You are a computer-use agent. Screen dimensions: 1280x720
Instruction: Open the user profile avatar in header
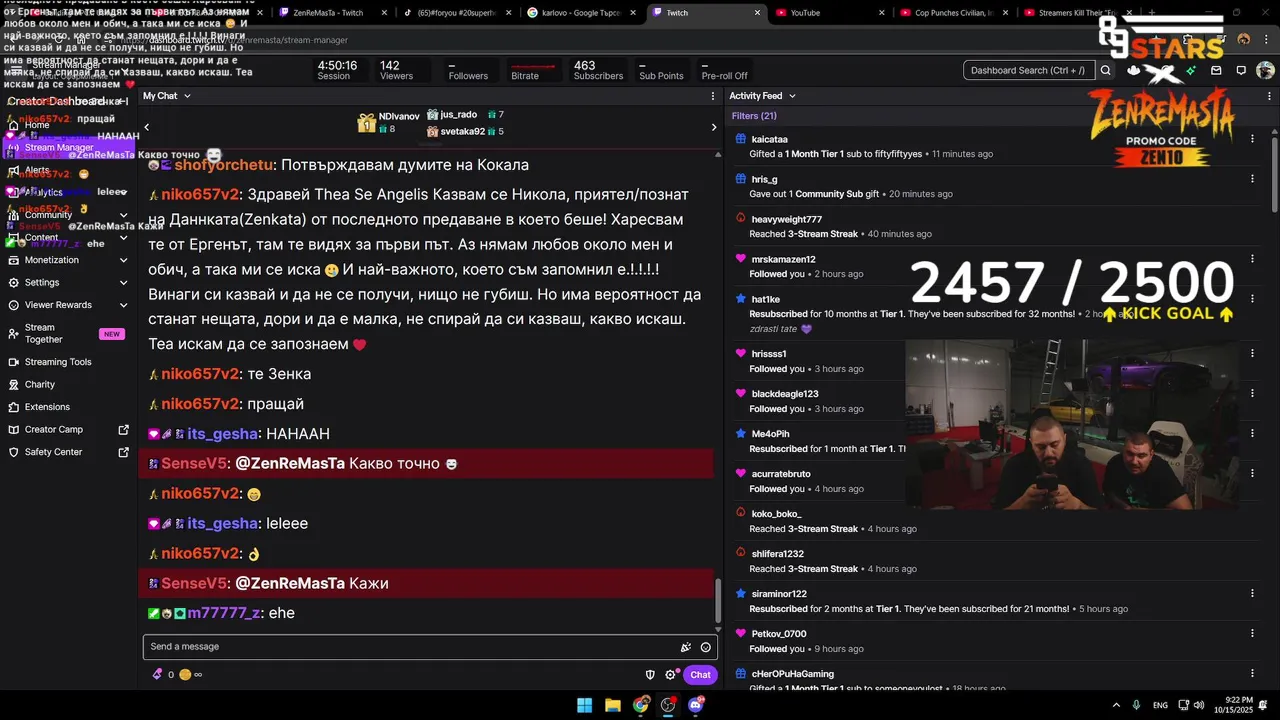tap(1265, 71)
